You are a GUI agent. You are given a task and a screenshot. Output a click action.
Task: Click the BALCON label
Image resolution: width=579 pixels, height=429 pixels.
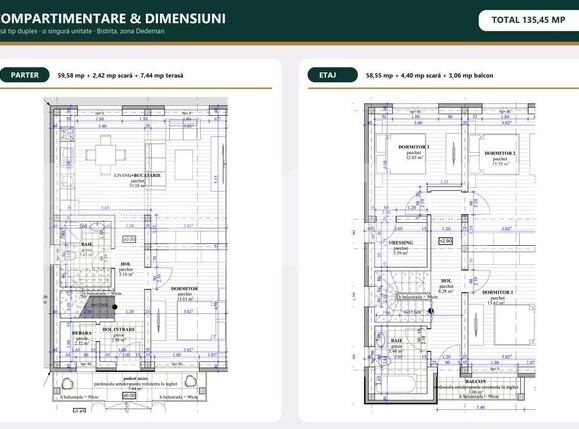coord(476,381)
